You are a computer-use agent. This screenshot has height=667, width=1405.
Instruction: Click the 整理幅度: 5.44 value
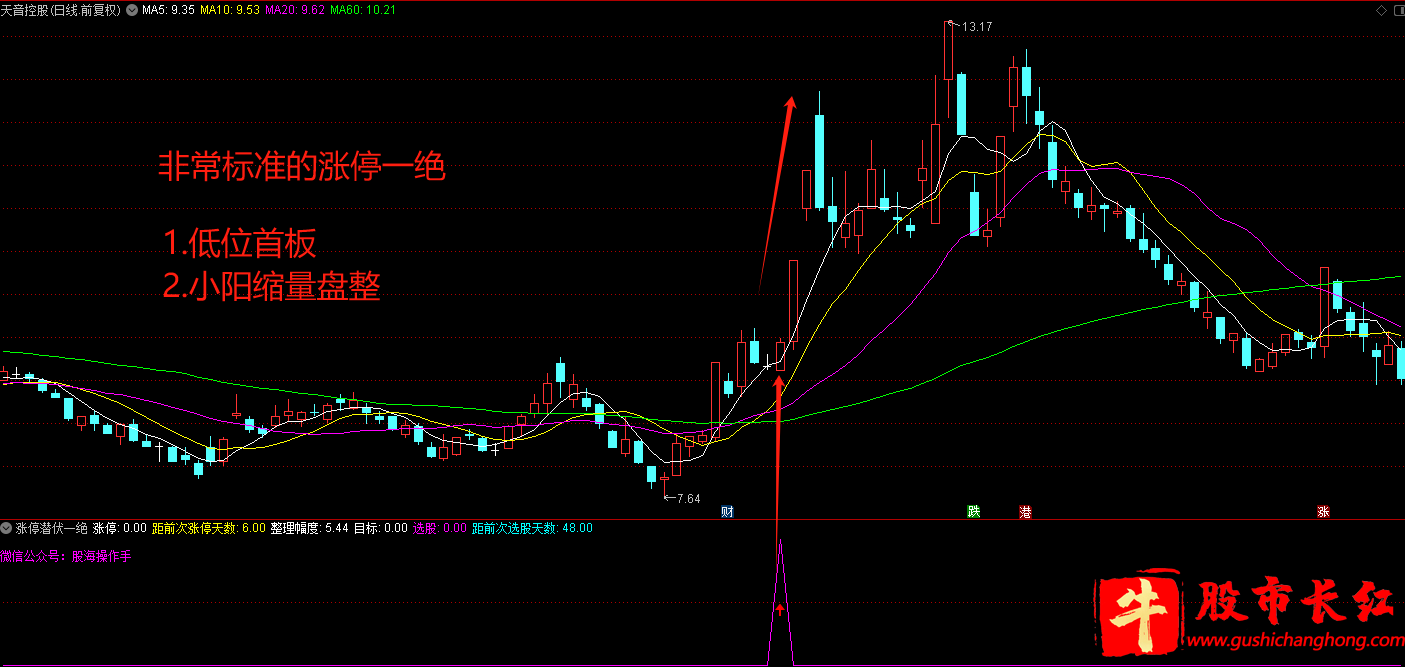pyautogui.click(x=309, y=528)
